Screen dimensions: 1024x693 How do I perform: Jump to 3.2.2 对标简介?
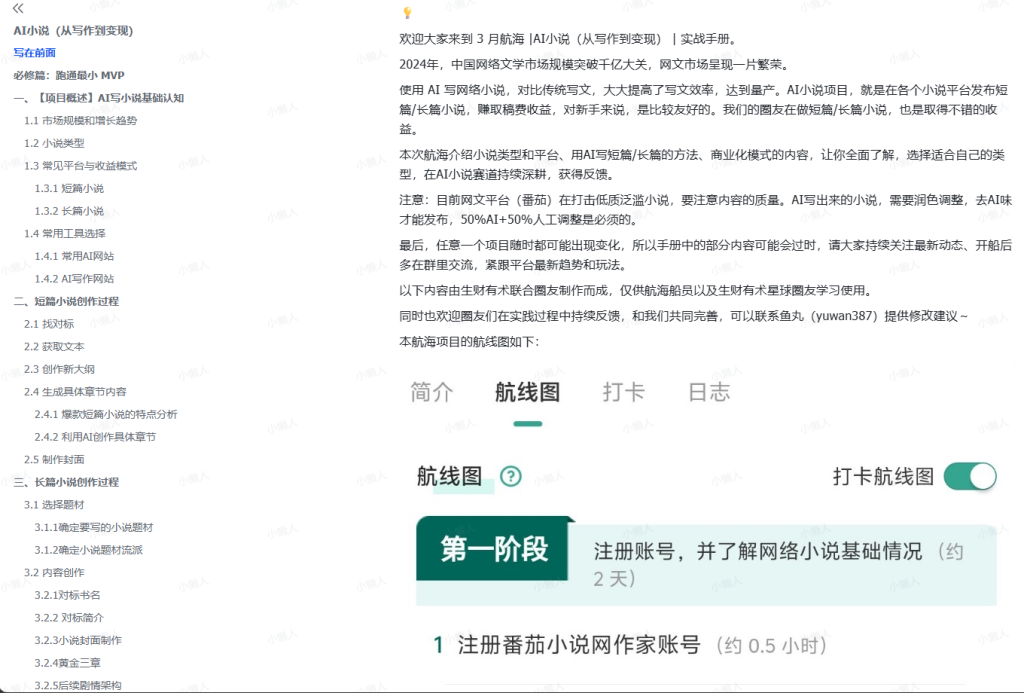[x=69, y=617]
